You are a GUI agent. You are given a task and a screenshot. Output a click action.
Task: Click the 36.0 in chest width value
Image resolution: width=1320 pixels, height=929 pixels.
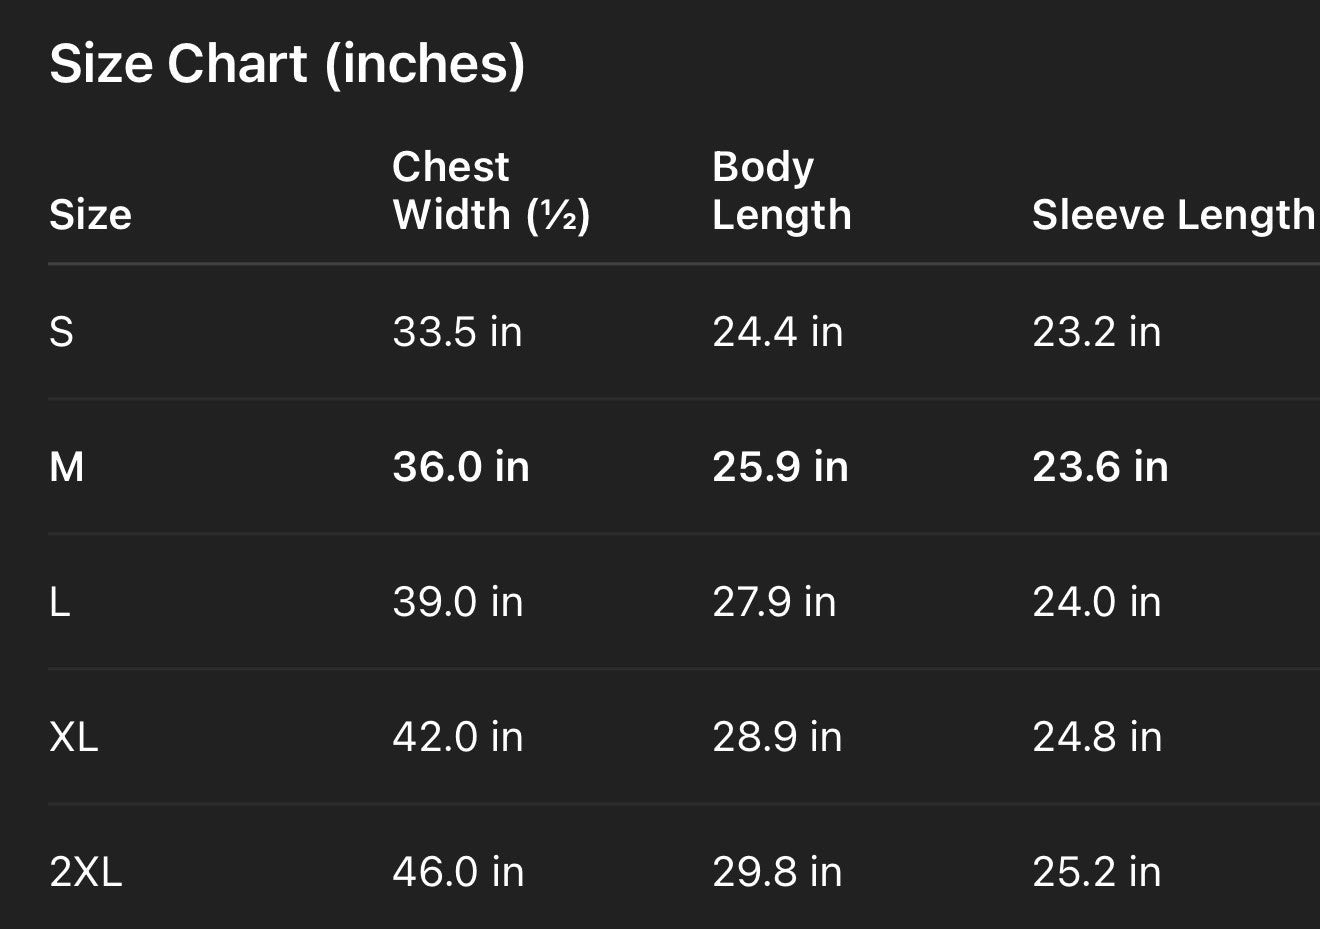(460, 467)
